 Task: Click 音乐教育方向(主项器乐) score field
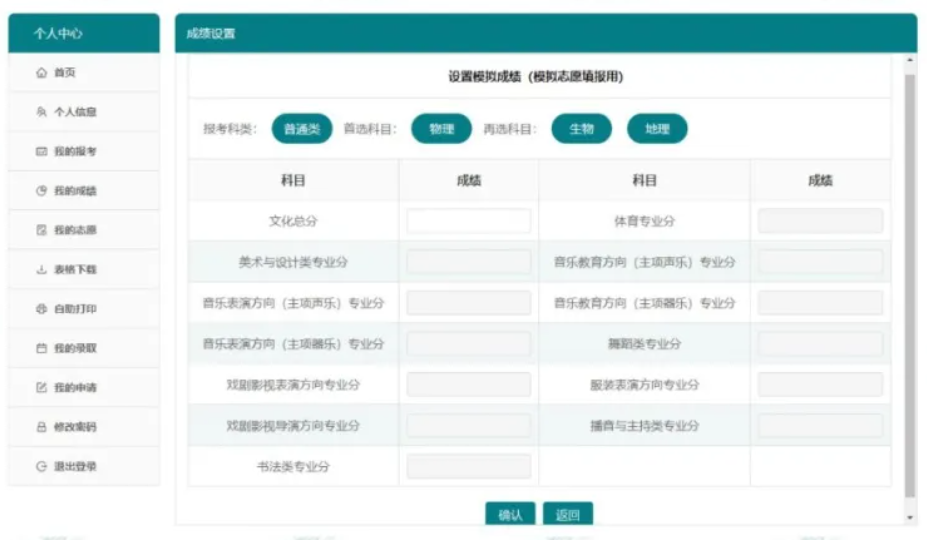pyautogui.click(x=821, y=303)
